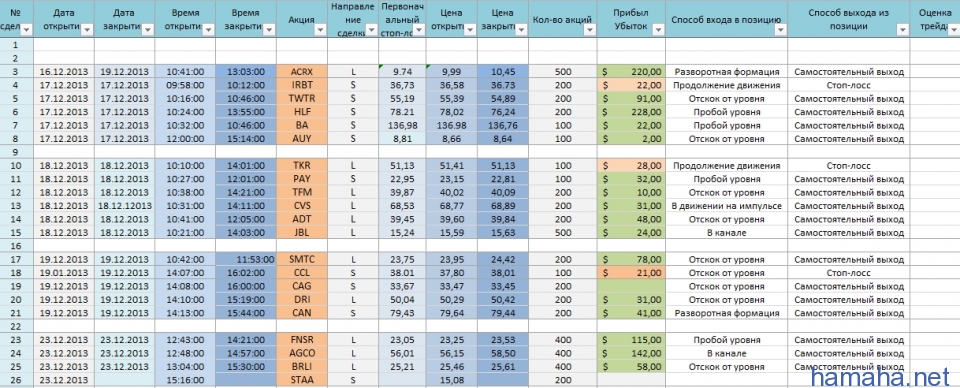Open the Цена открытия filter dropdown
The height and width of the screenshot is (388, 960).
pos(470,29)
